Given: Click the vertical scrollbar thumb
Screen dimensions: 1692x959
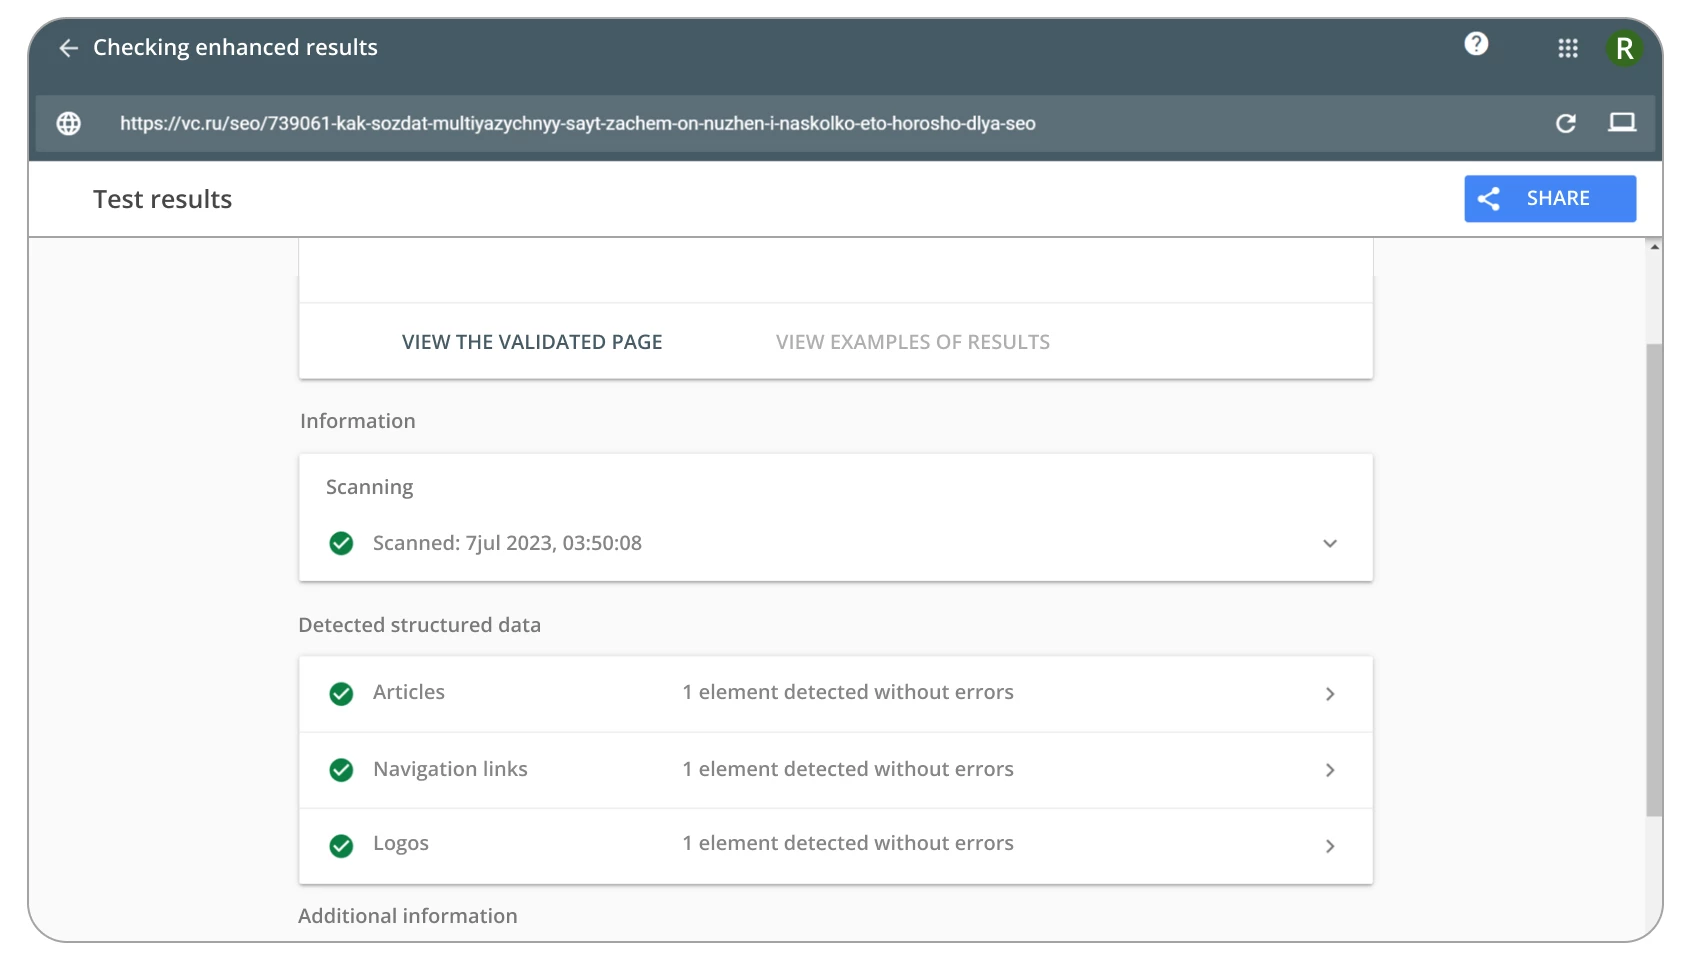Looking at the screenshot, I should [x=1654, y=580].
